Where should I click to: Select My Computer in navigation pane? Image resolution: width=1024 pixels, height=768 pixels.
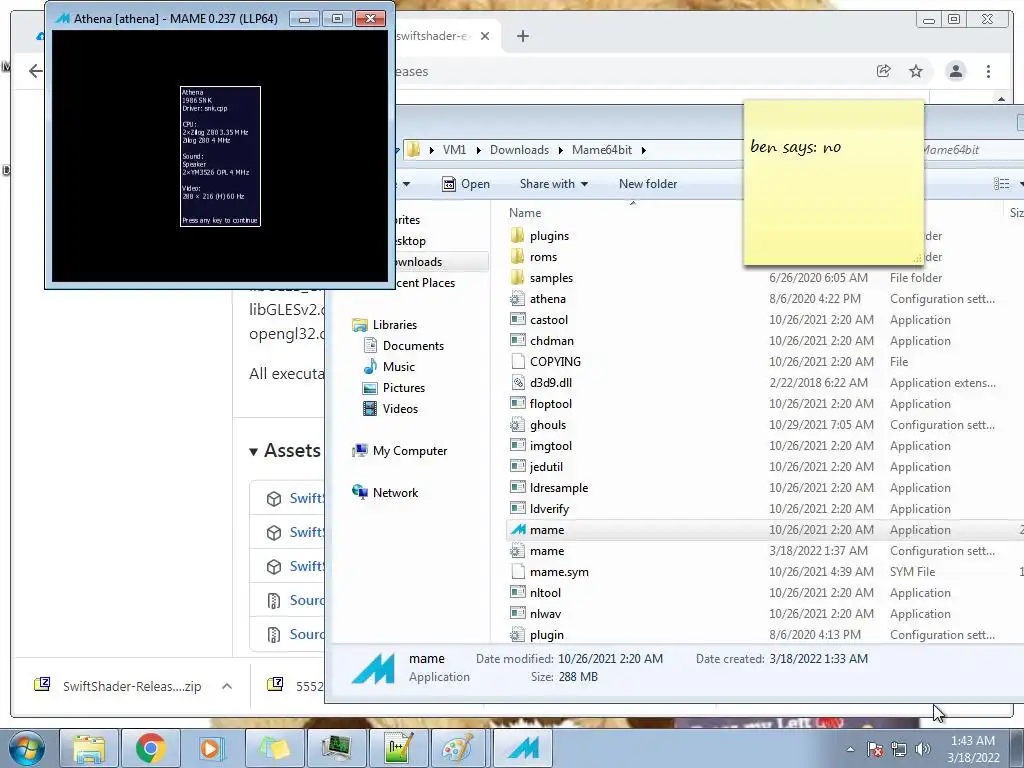pos(409,451)
